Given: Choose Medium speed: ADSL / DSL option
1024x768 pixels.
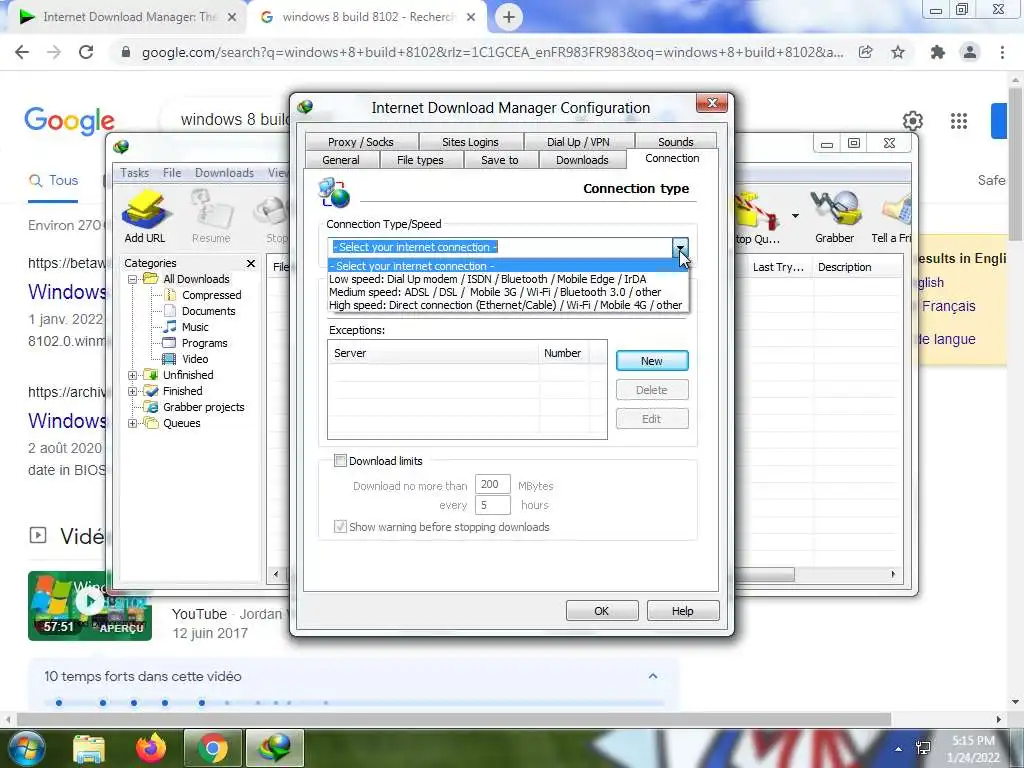Looking at the screenshot, I should [x=507, y=292].
